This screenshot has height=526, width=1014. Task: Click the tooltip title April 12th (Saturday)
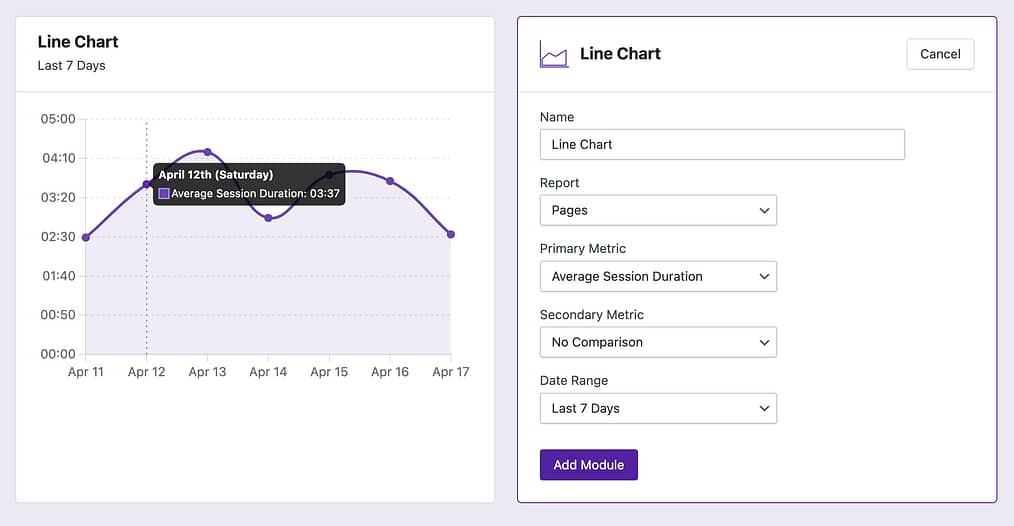point(216,175)
